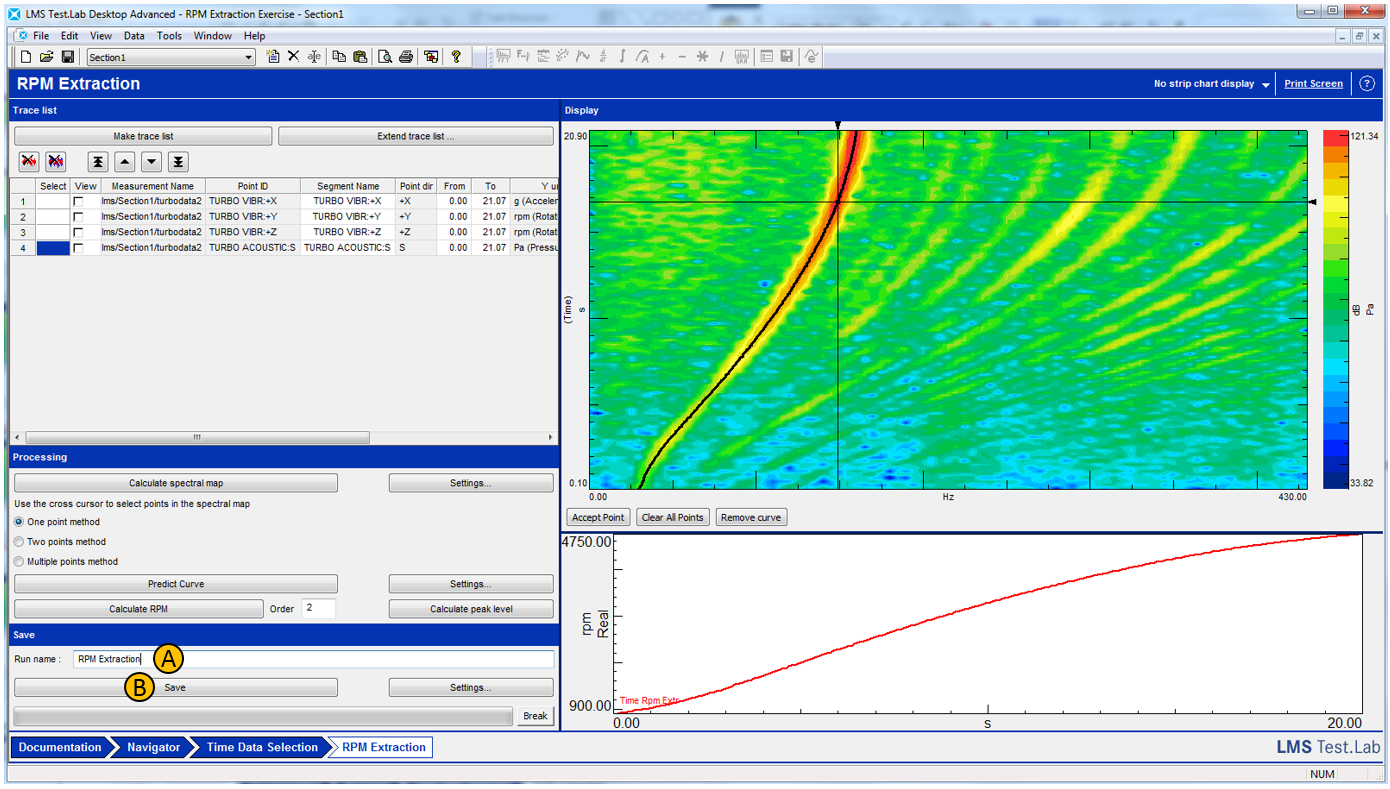Rename the section using the toolbar icon
The height and width of the screenshot is (789, 1390).
314,57
